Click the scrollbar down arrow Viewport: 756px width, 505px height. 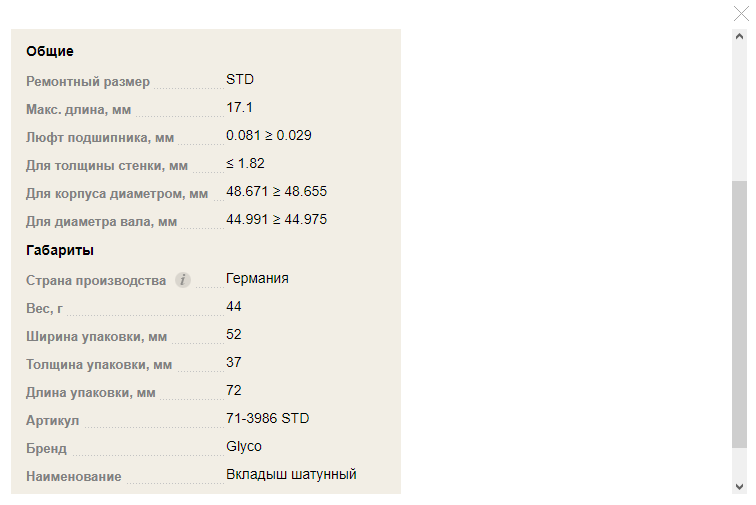pyautogui.click(x=739, y=486)
